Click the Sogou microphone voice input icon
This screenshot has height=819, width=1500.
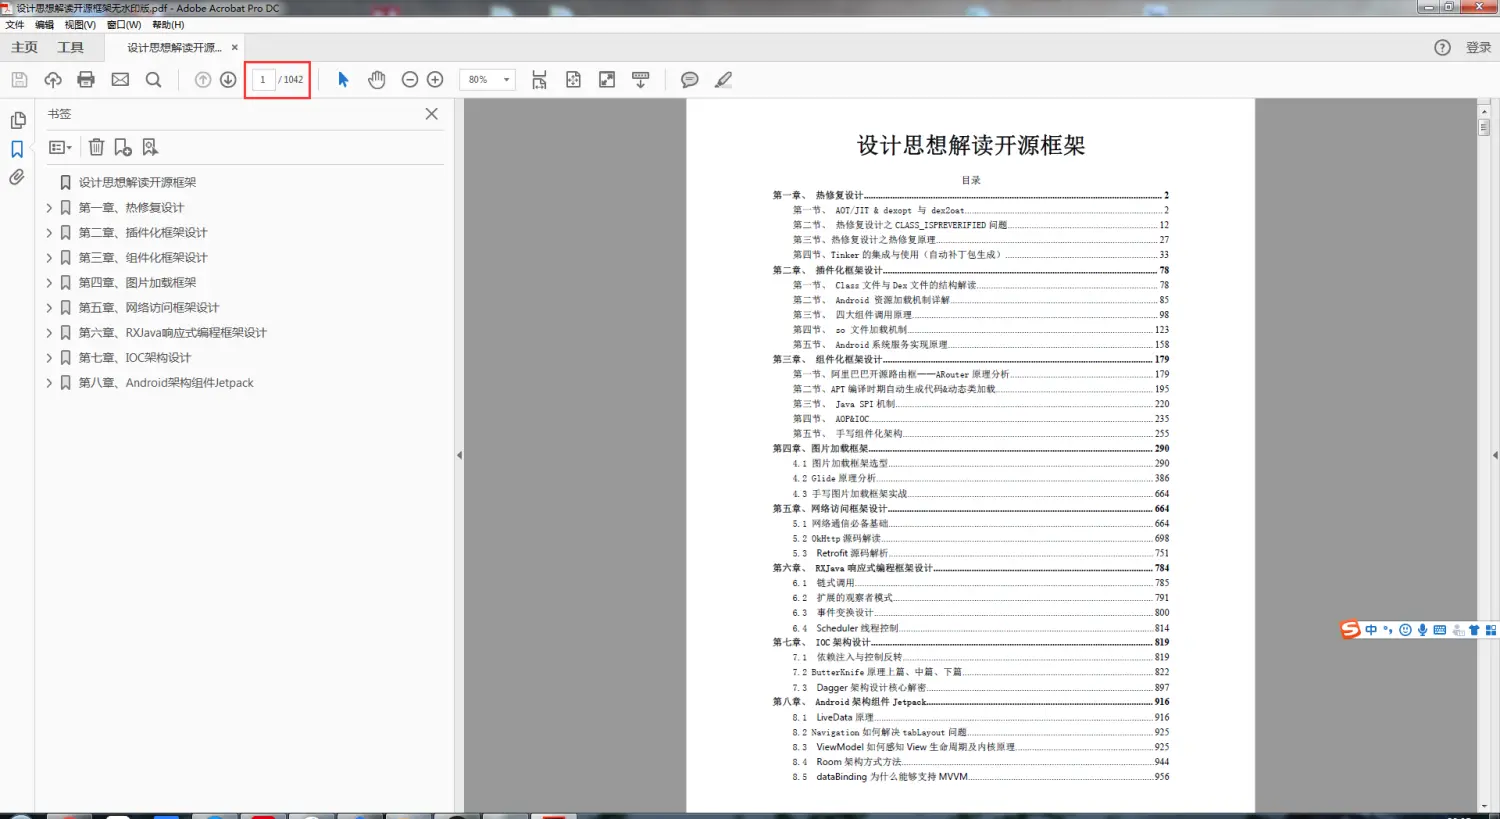1422,629
